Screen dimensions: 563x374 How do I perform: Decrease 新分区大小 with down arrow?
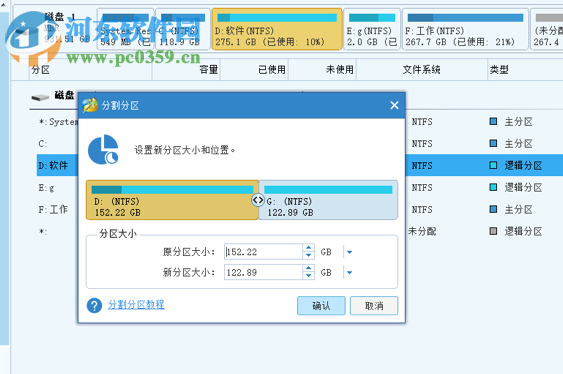coord(308,276)
